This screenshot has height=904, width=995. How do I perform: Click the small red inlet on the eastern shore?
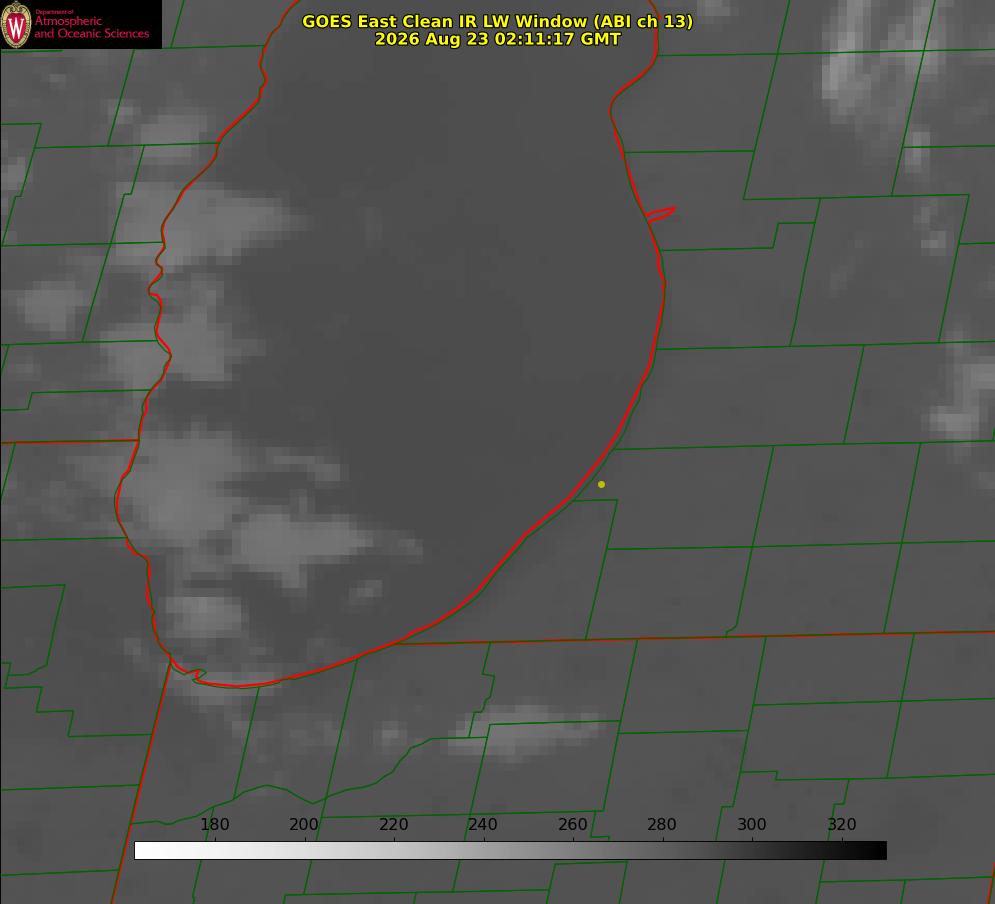point(660,214)
